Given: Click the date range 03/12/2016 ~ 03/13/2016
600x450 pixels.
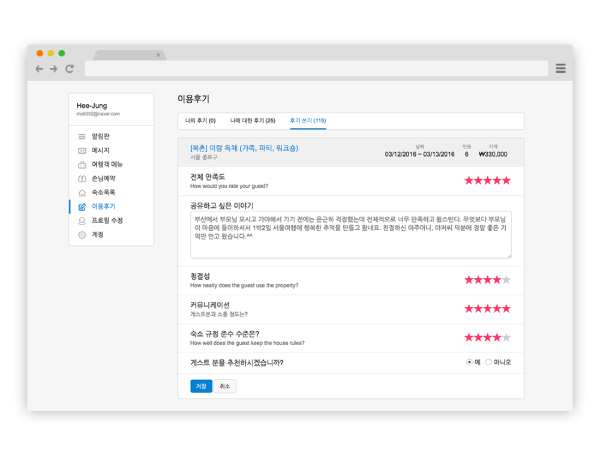Looking at the screenshot, I should (420, 154).
